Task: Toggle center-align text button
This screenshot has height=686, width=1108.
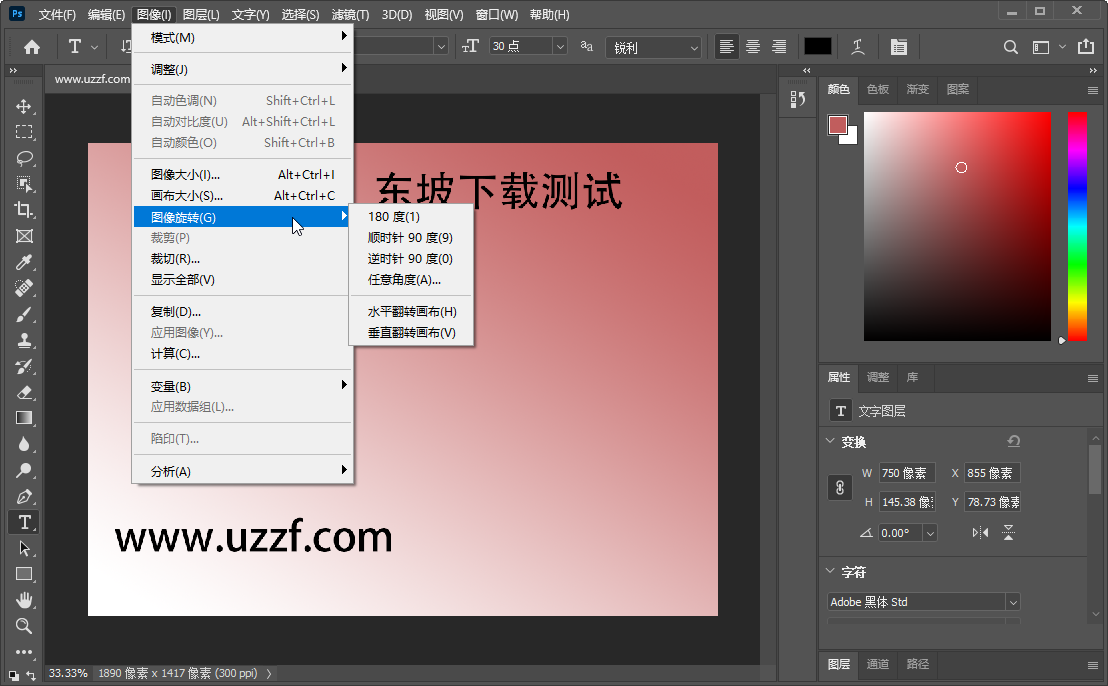Action: coord(753,47)
